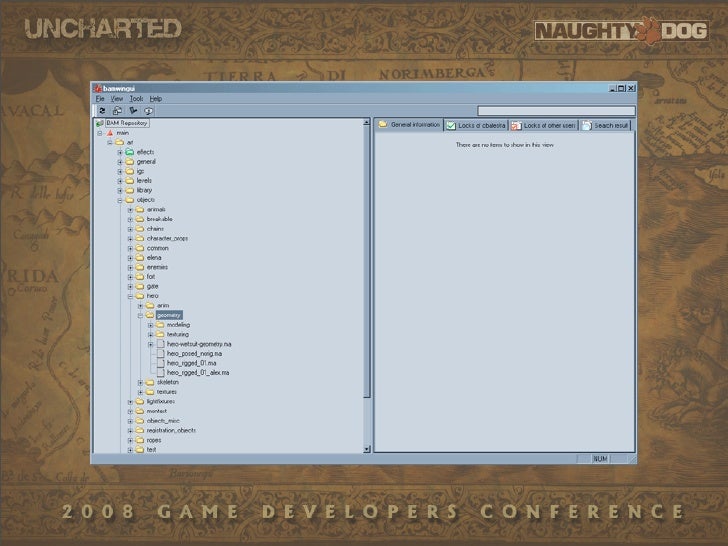Click the green checkmark icon on Locks tab
Image resolution: width=728 pixels, height=546 pixels.
[451, 126]
